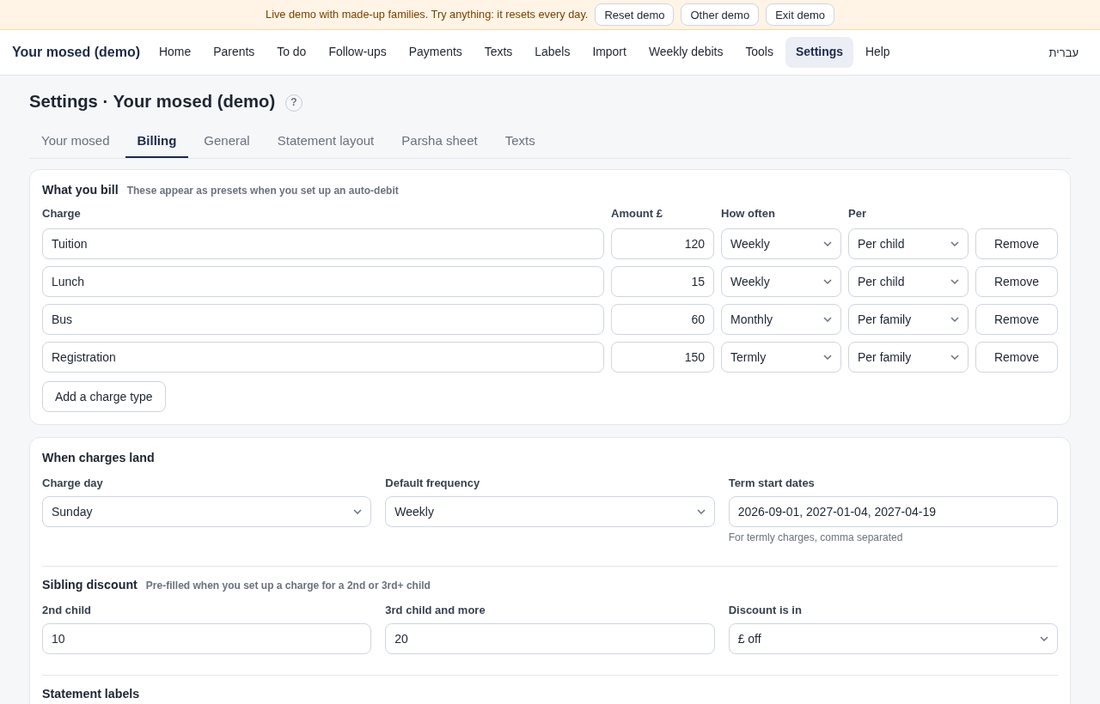1100x704 pixels.
Task: Remove the Lunch charge row
Action: [x=1016, y=282]
